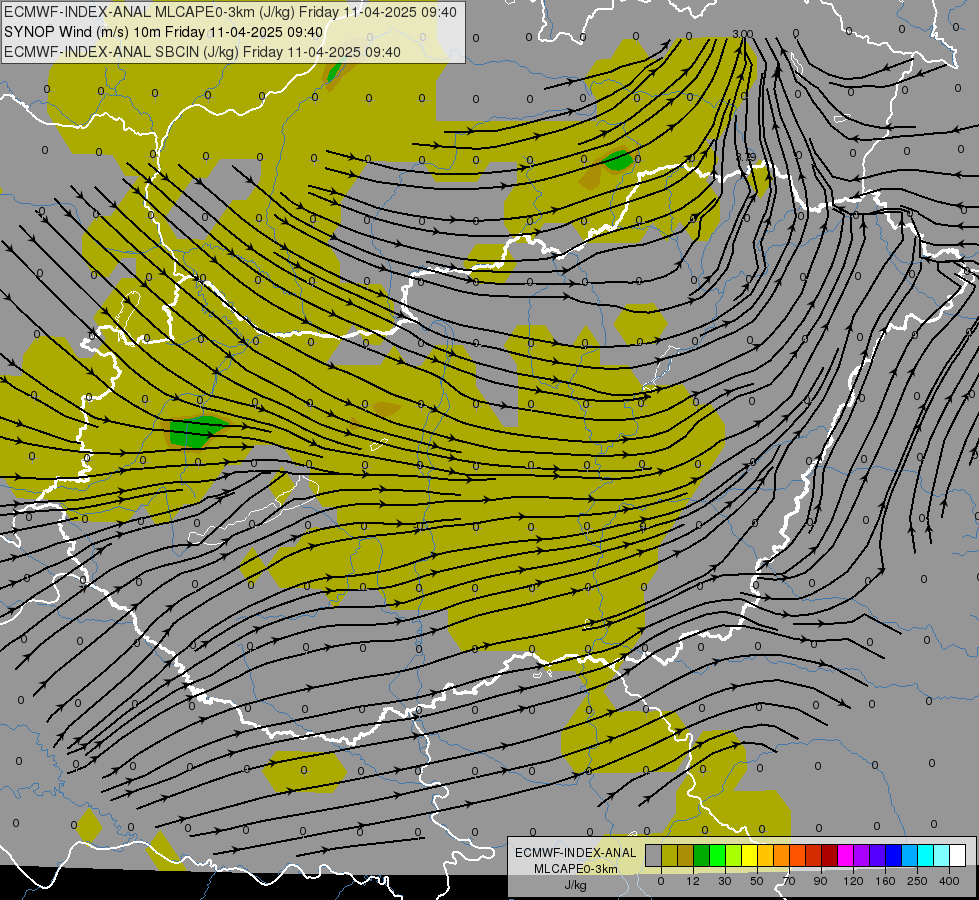The height and width of the screenshot is (900, 979).
Task: Click the '3.00' wind value on map
Action: click(743, 34)
